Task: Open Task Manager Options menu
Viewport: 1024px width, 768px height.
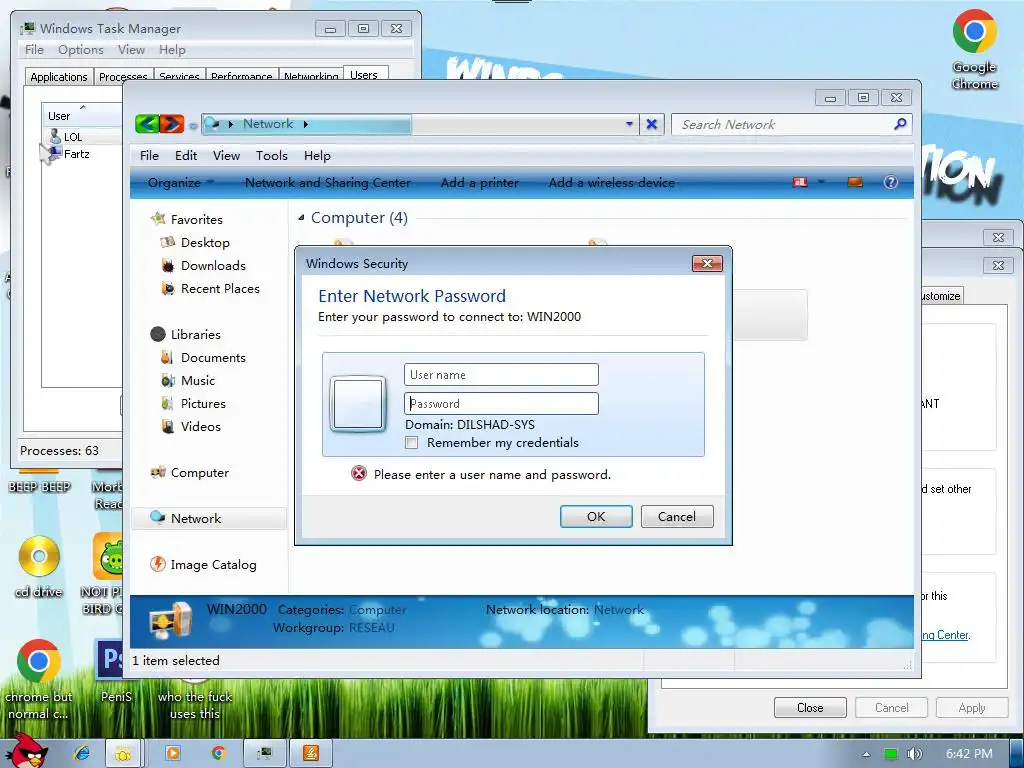Action: coord(80,50)
